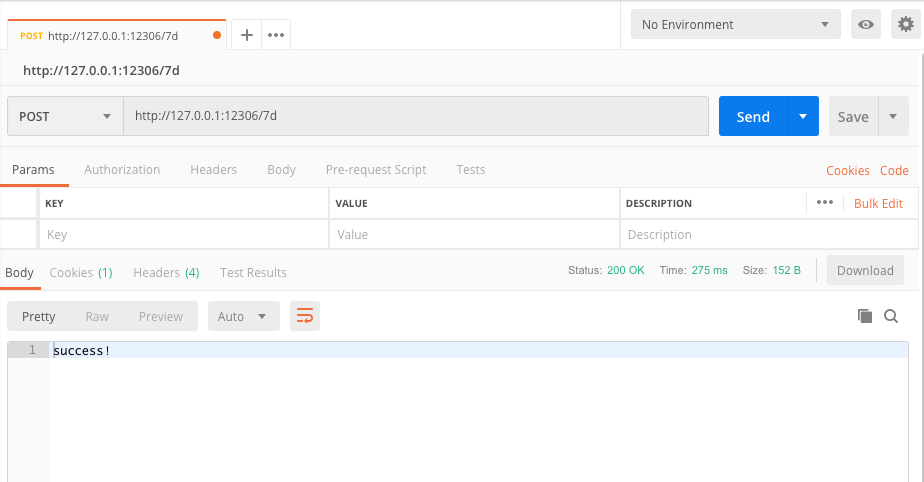Screen dimensions: 924x482
Task: Open the request Headers tab
Action: click(213, 170)
